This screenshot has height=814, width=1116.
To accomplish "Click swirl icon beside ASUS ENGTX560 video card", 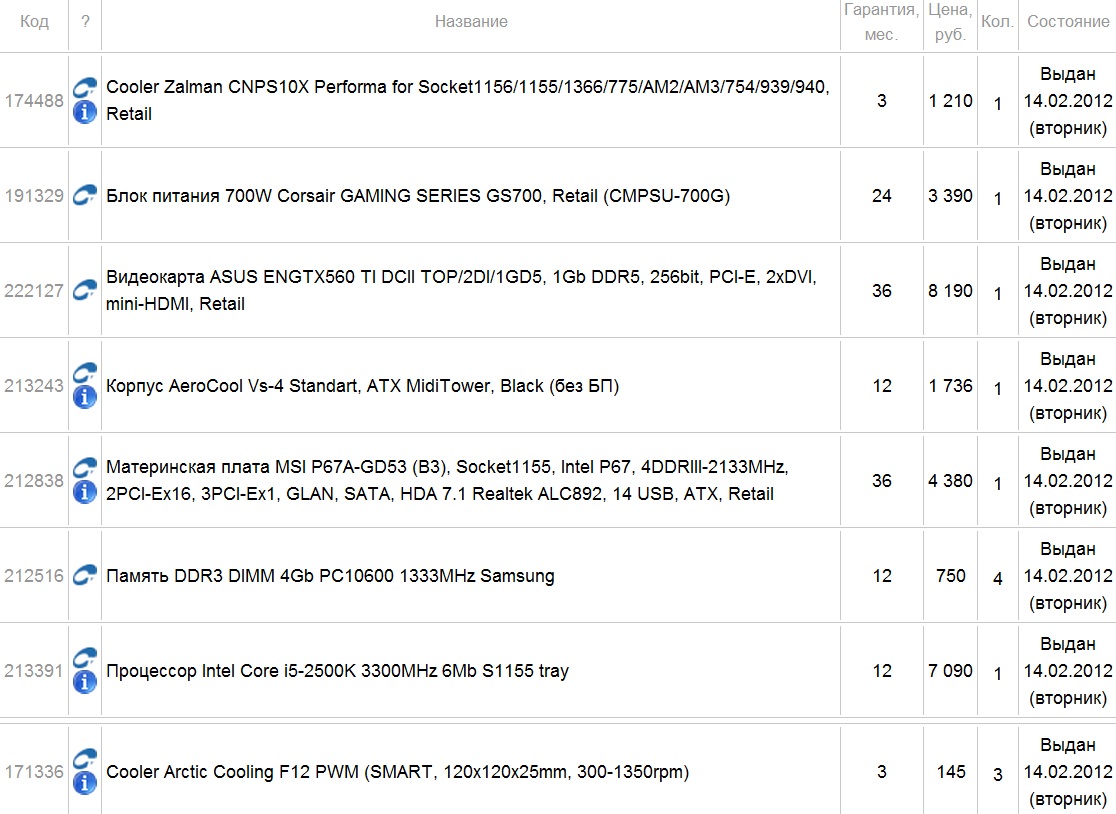I will [x=85, y=291].
